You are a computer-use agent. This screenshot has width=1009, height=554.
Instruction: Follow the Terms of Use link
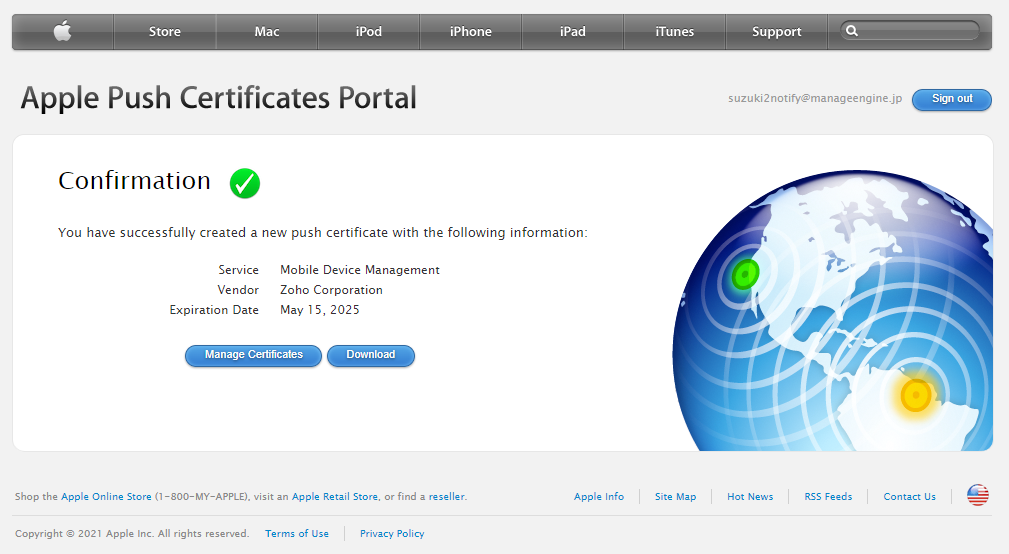click(x=297, y=534)
